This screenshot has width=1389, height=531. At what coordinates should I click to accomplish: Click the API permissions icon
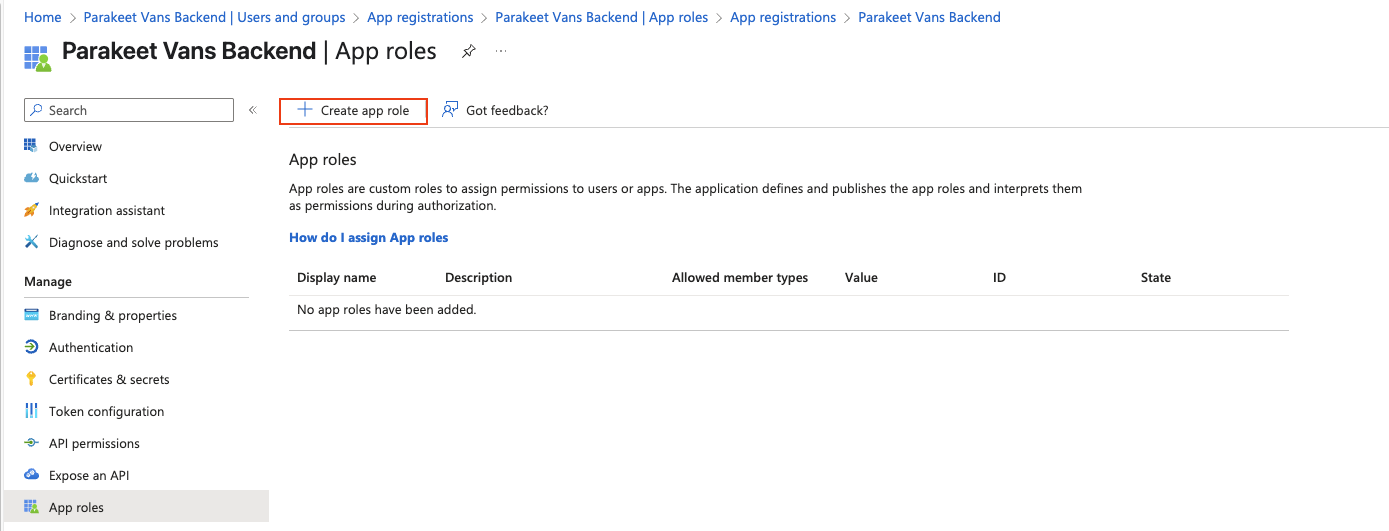click(31, 443)
